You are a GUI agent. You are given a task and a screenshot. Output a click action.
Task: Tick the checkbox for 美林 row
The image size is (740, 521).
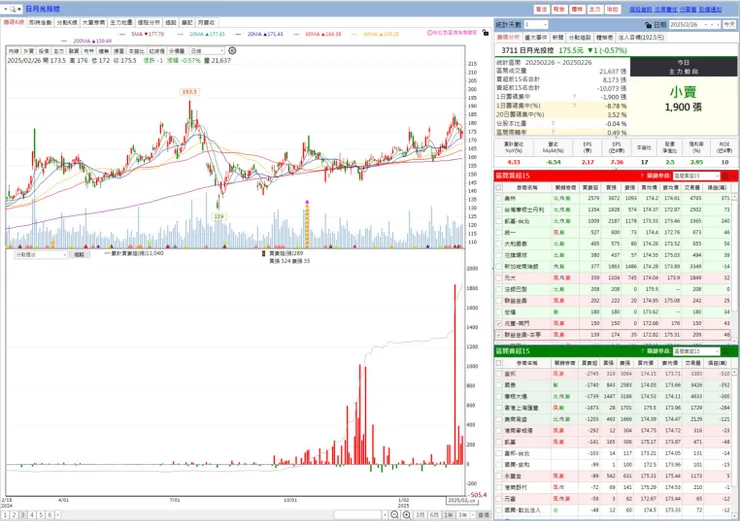(499, 198)
